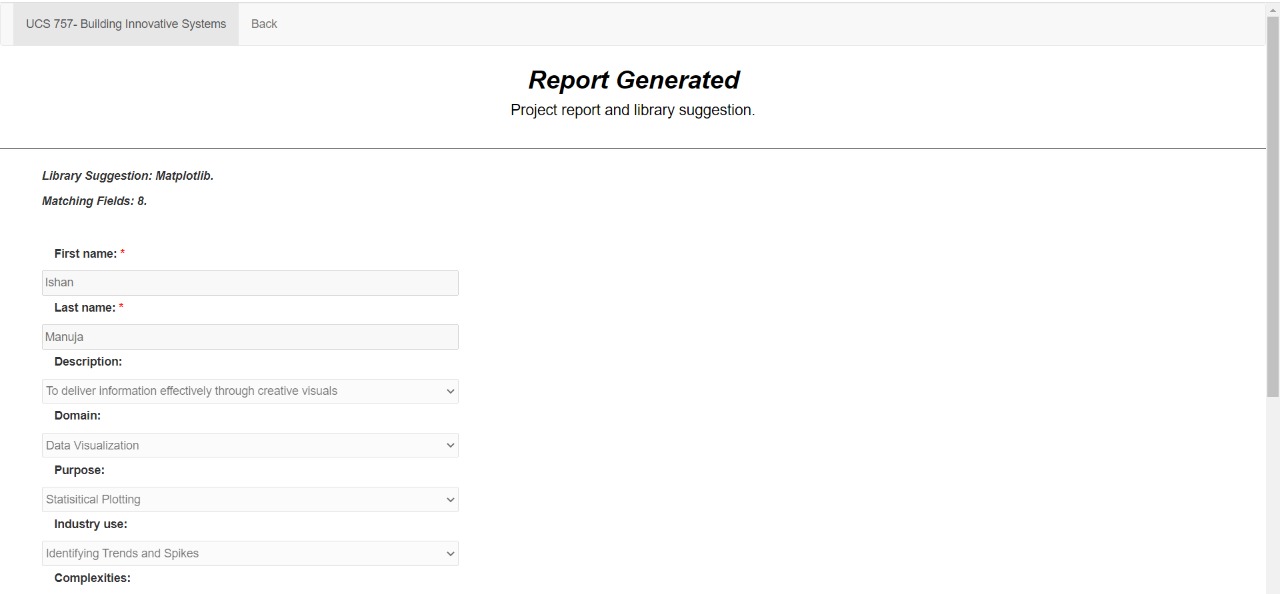
Task: Select the Back navigation item
Action: click(x=263, y=23)
